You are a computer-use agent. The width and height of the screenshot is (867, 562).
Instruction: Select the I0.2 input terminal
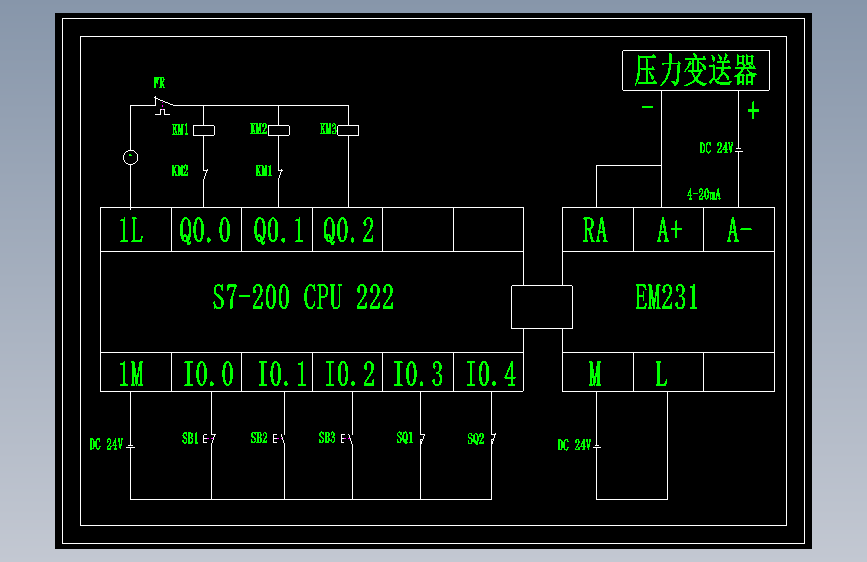pyautogui.click(x=347, y=372)
